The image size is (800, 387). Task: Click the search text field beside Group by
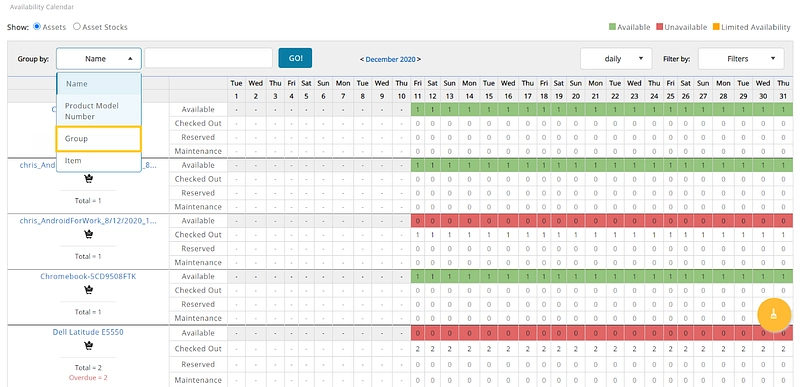coord(208,58)
